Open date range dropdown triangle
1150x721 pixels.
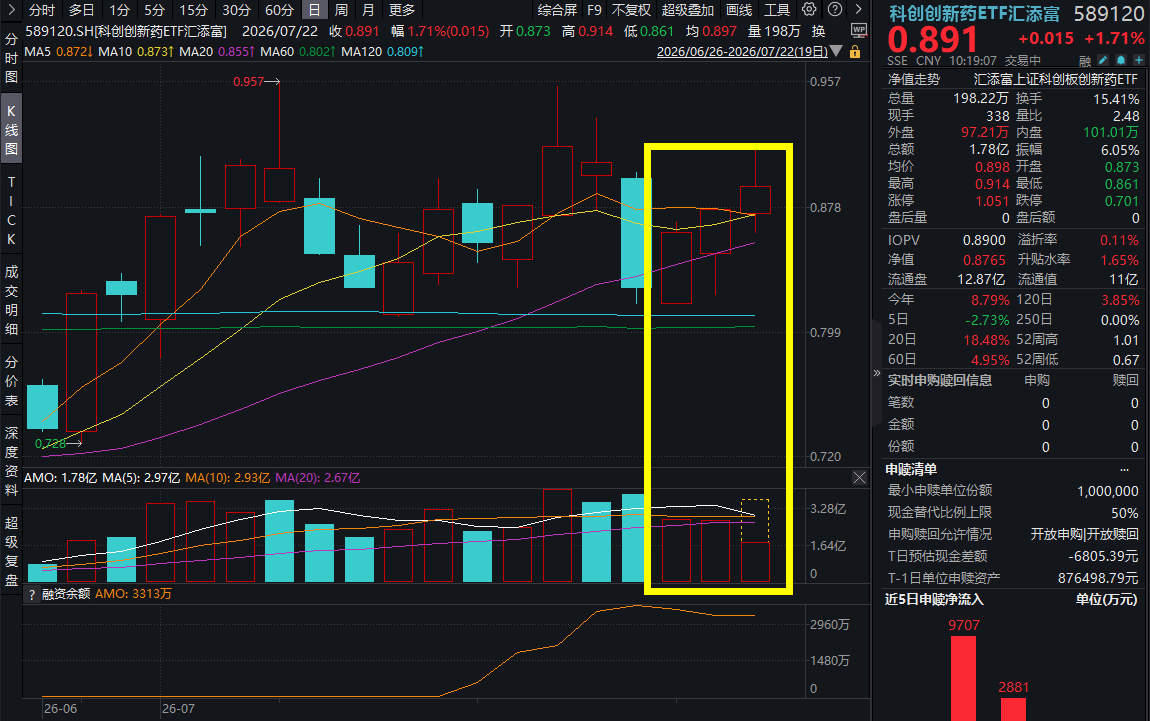click(x=836, y=51)
